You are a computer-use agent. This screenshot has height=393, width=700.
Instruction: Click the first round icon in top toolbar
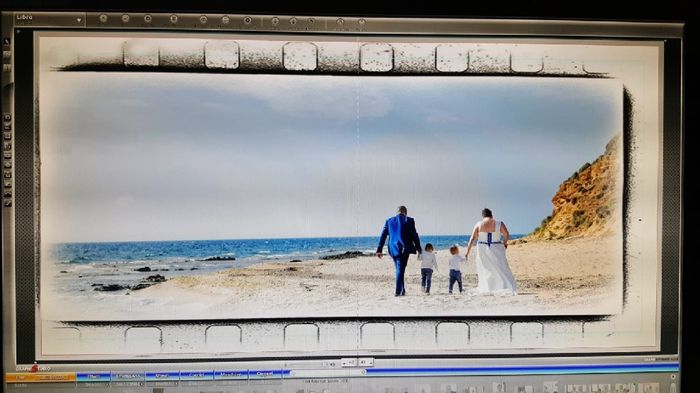pos(103,18)
